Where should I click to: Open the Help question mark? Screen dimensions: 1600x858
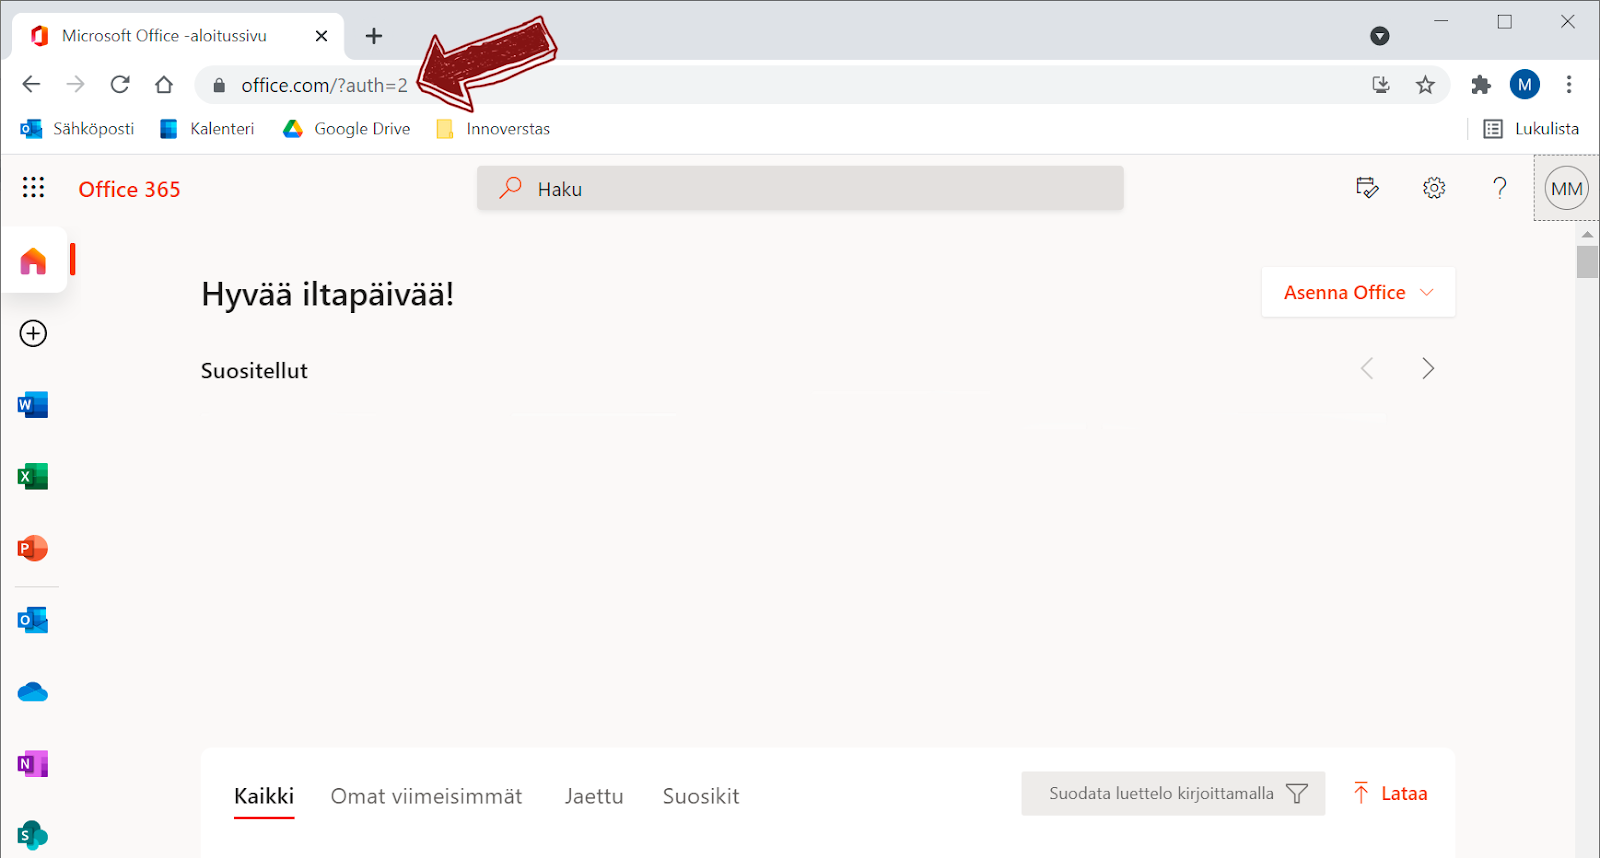point(1500,188)
